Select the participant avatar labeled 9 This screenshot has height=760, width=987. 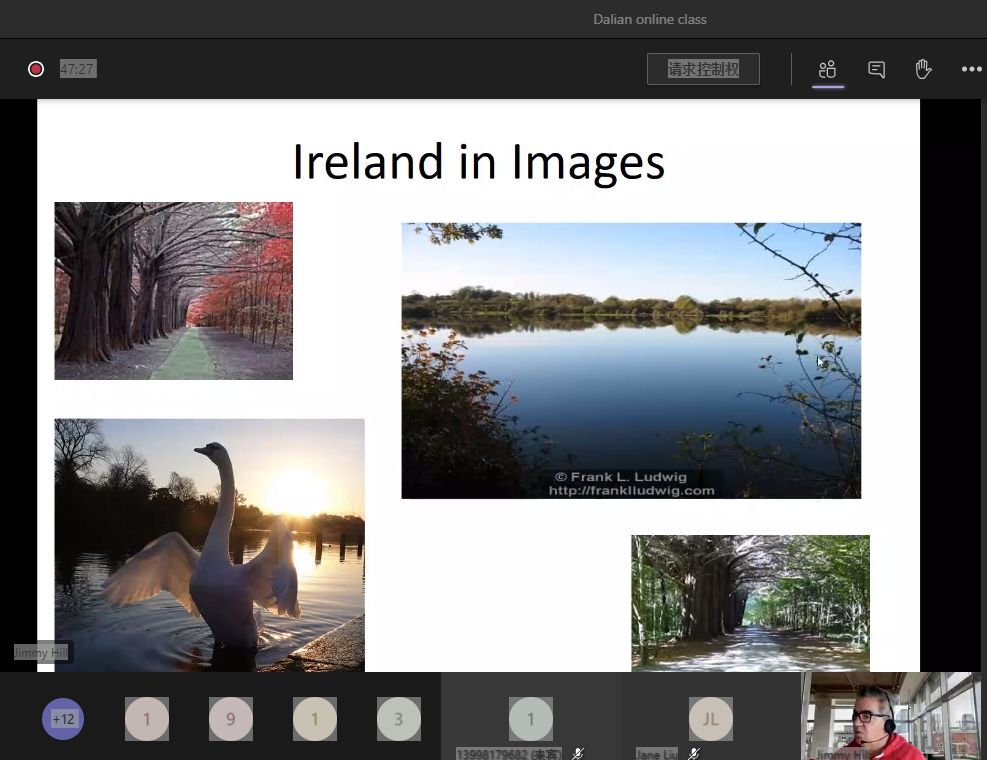click(230, 718)
